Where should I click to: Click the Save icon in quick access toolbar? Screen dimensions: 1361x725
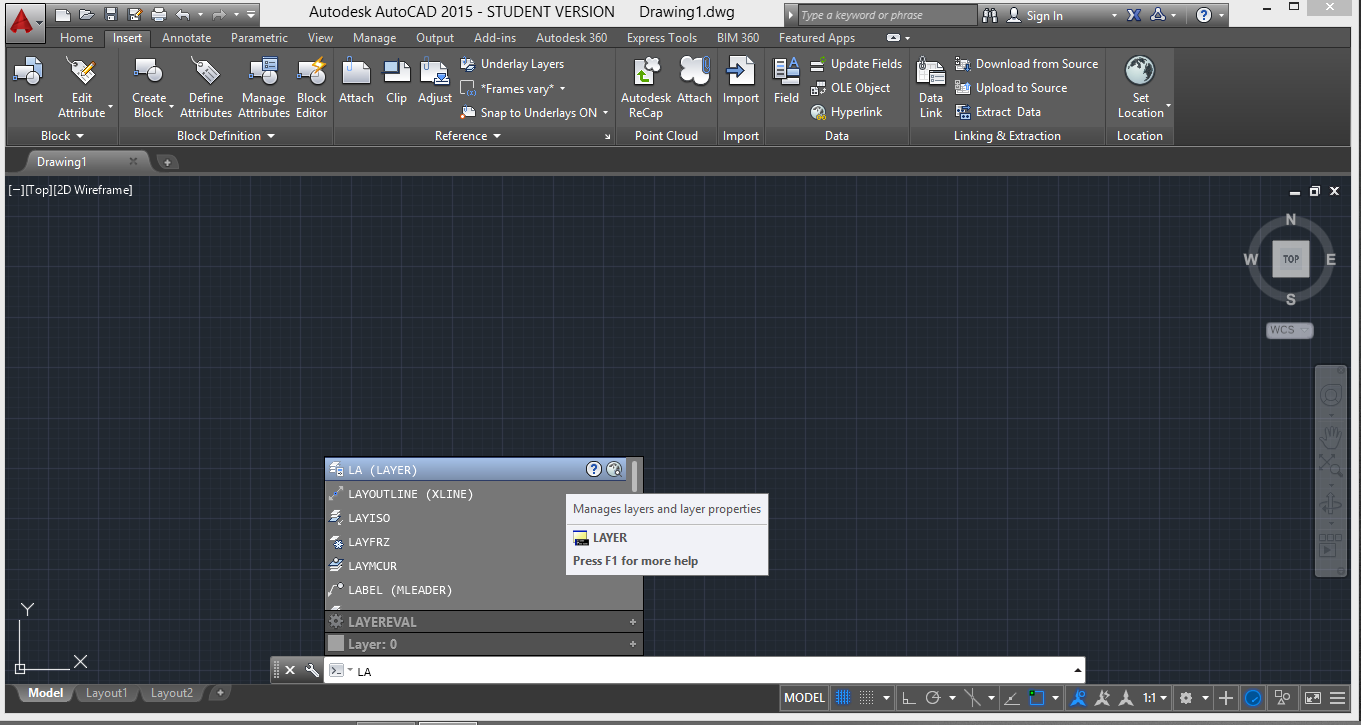tap(111, 14)
